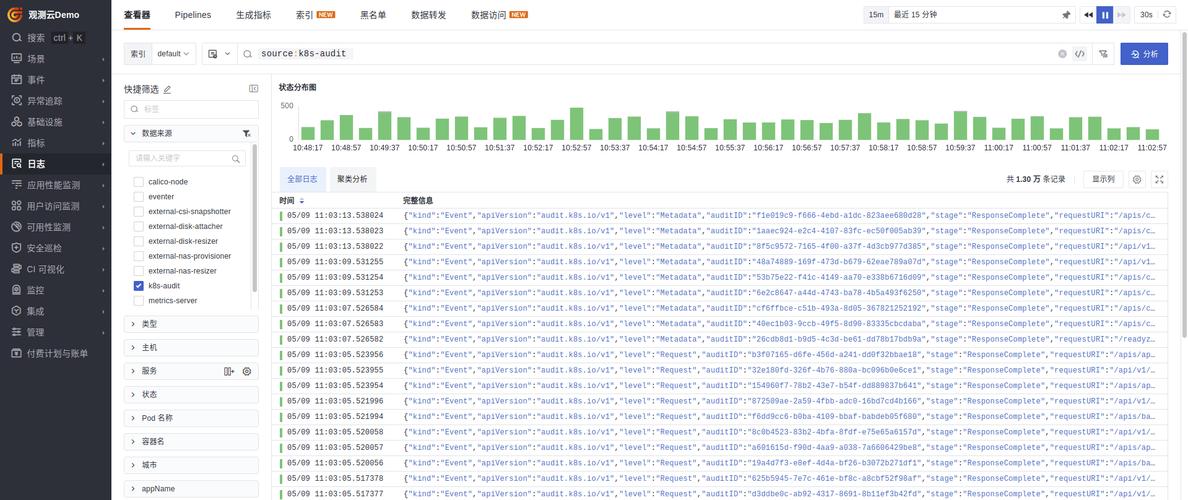Viewport: 1188px width, 500px height.
Task: Open the 索引 default dropdown
Action: click(174, 54)
